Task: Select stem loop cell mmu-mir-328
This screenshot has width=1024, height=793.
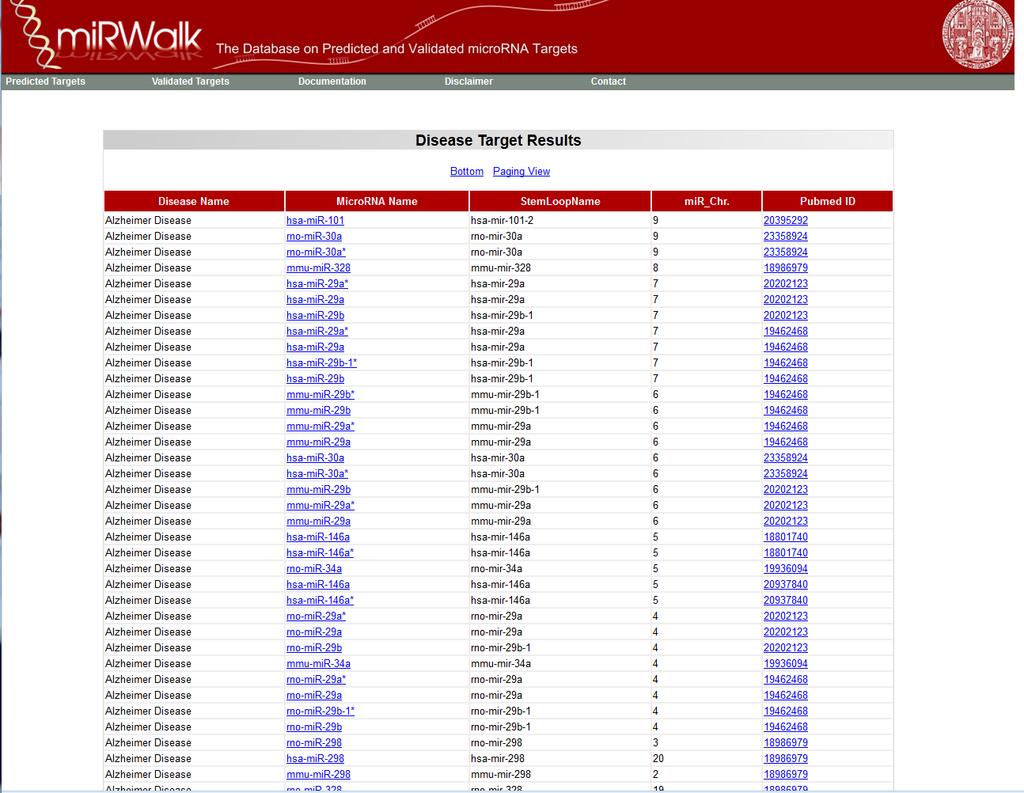Action: [x=501, y=268]
